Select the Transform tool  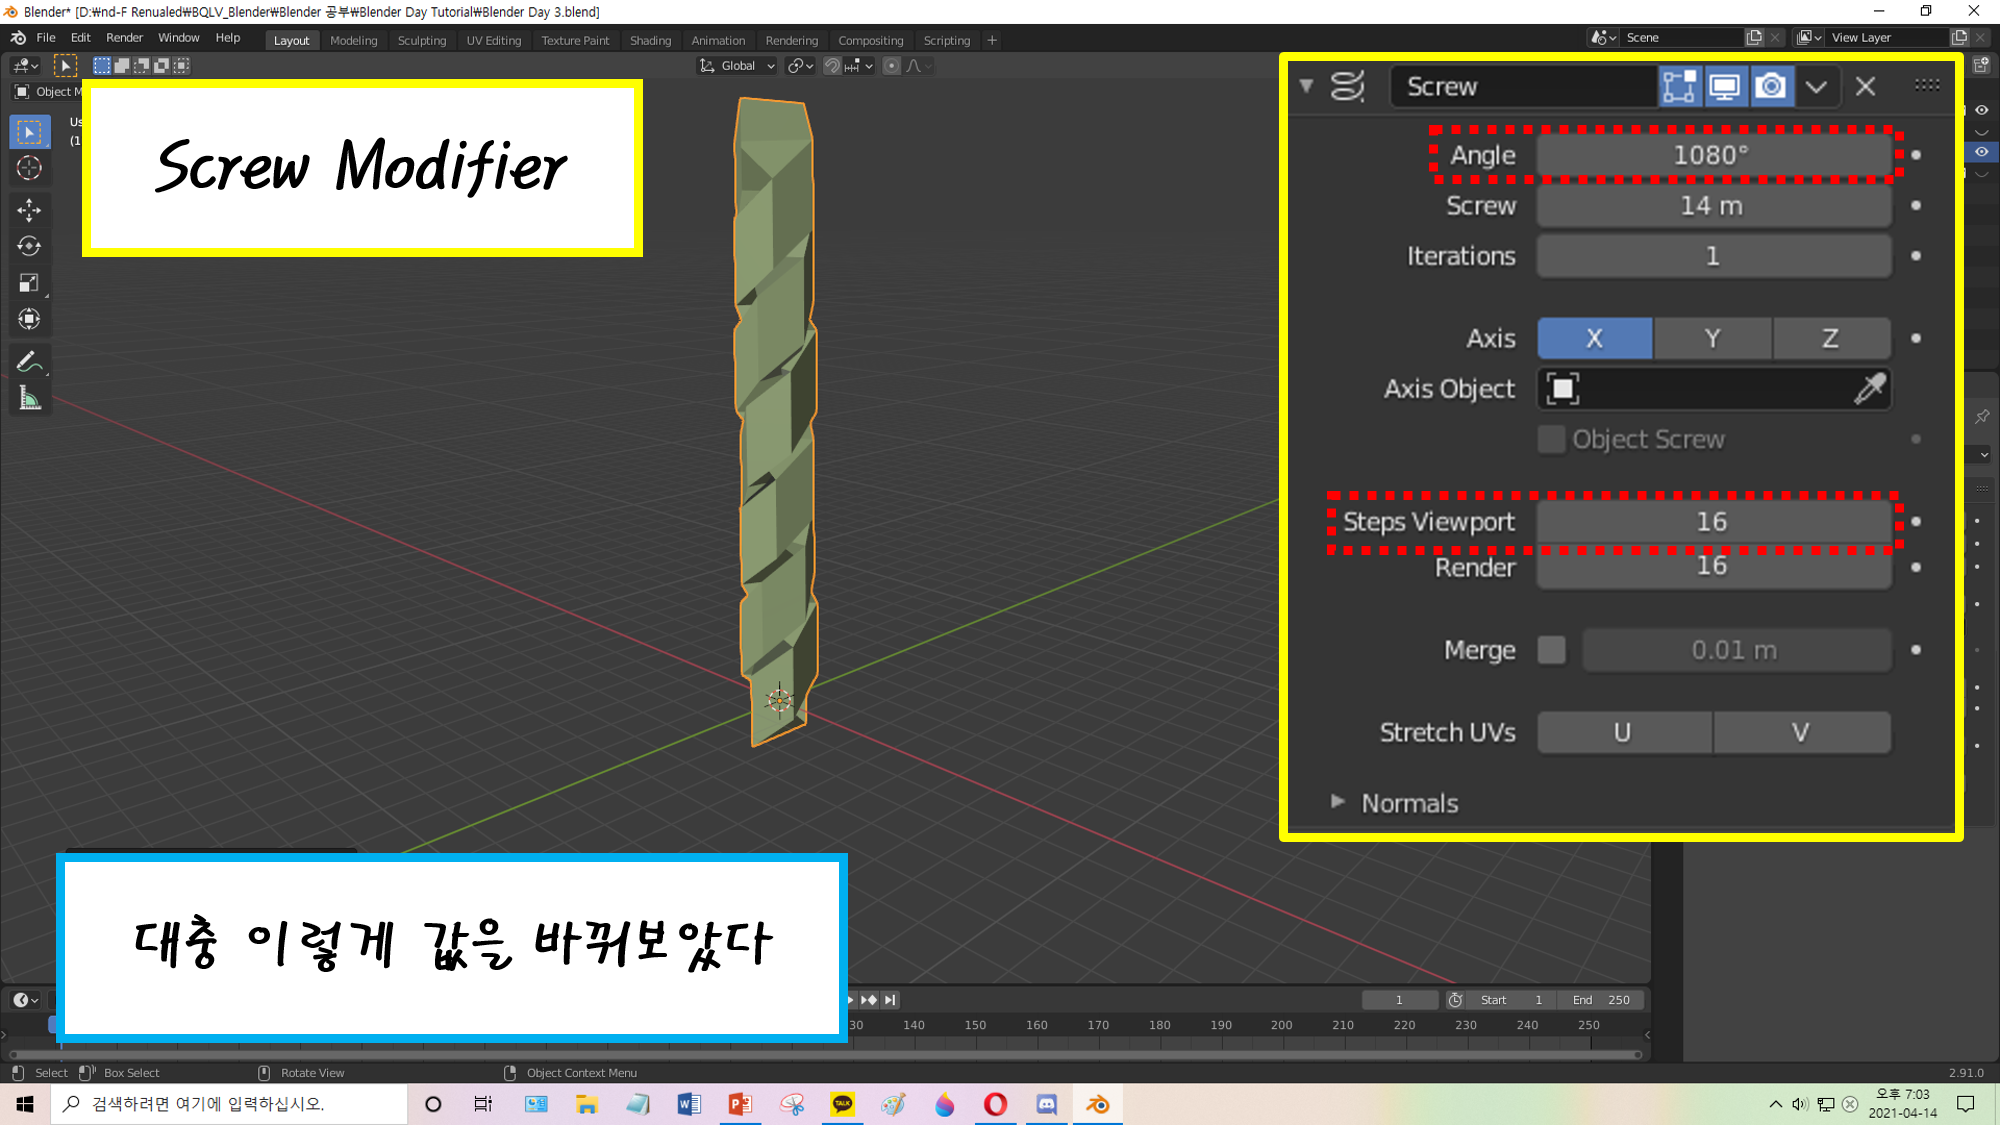coord(29,320)
